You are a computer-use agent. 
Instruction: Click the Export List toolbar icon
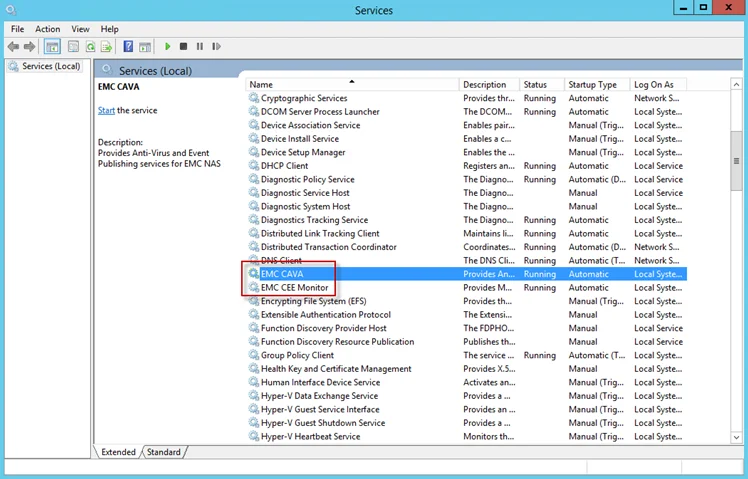(x=107, y=46)
